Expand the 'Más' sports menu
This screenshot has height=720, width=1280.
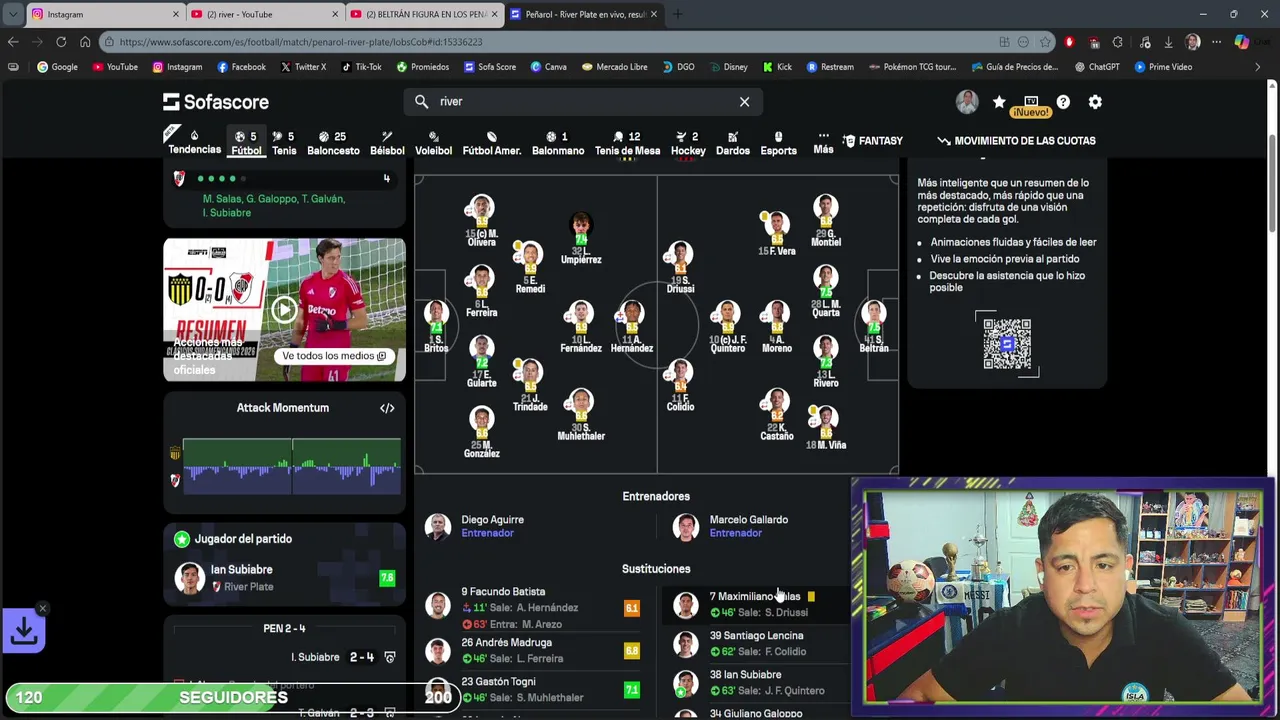tap(823, 142)
